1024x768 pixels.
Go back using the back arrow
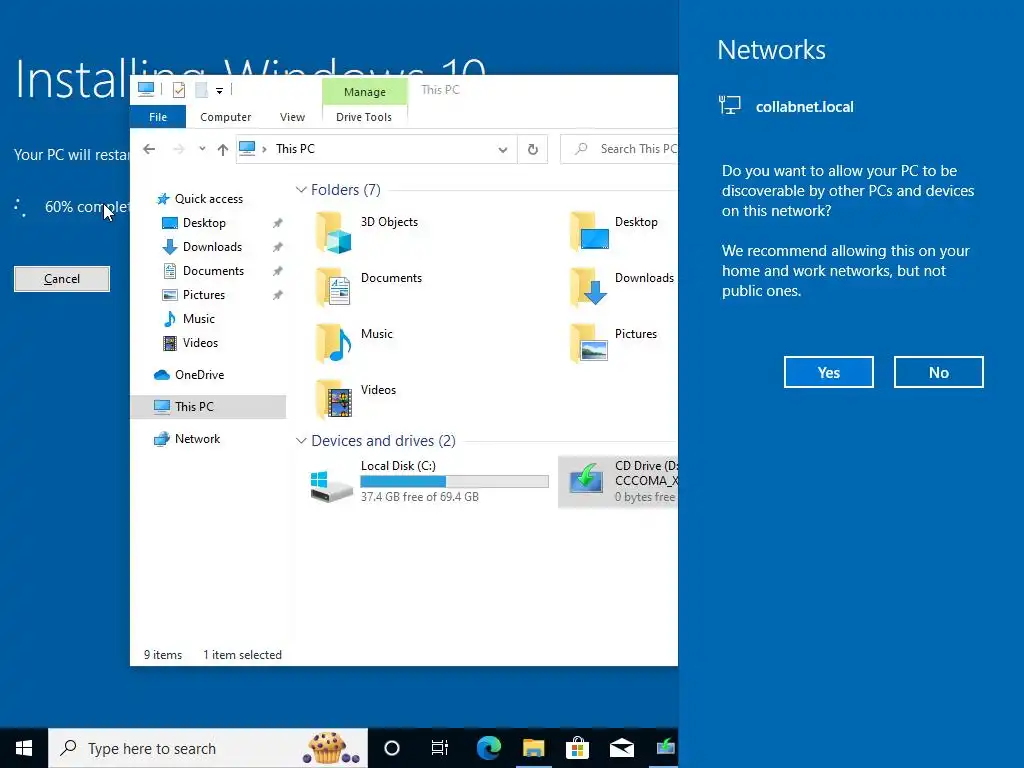[x=149, y=149]
